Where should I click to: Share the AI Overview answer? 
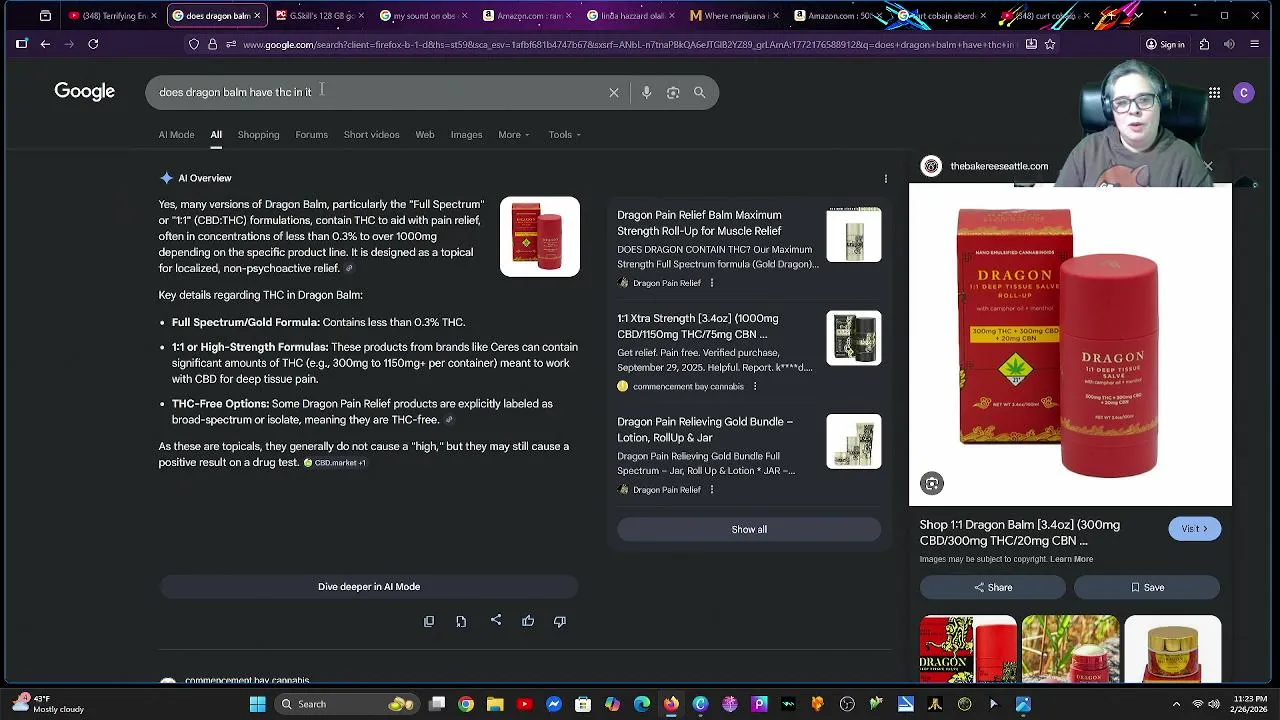pyautogui.click(x=496, y=620)
